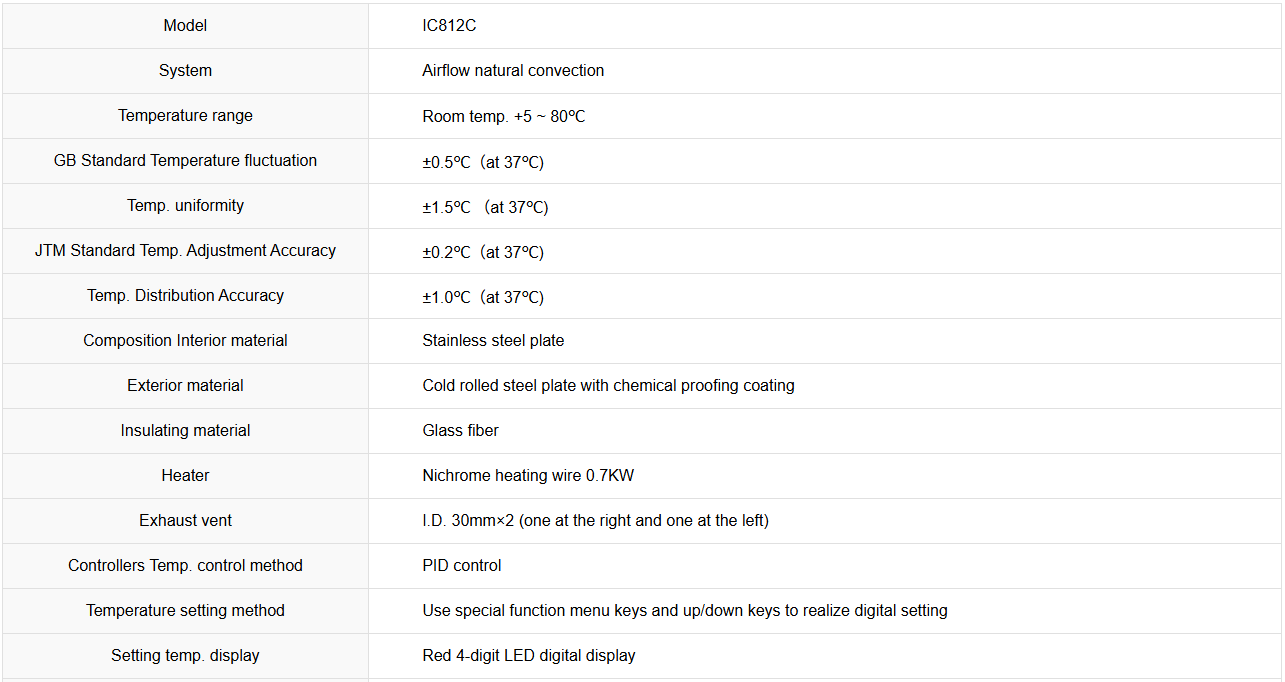
Task: Click the Exterior material label
Action: (185, 386)
